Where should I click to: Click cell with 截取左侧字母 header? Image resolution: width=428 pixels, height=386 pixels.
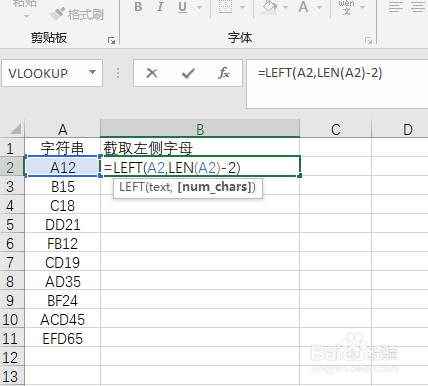pos(200,148)
